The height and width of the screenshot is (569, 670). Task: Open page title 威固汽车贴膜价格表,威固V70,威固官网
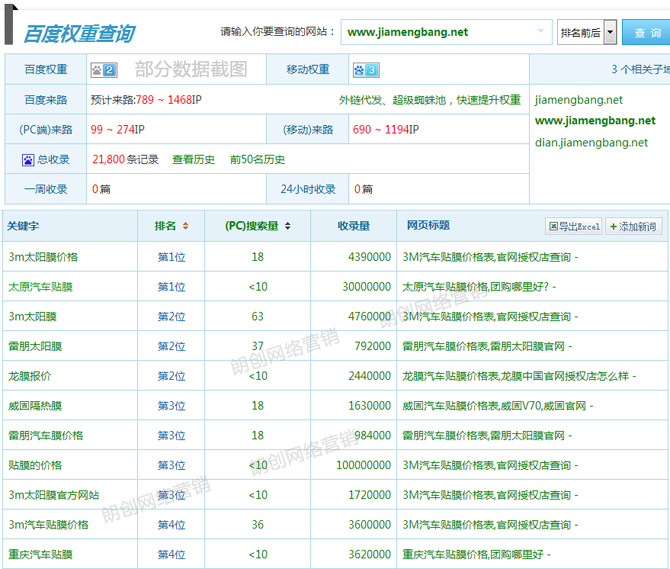pos(498,405)
